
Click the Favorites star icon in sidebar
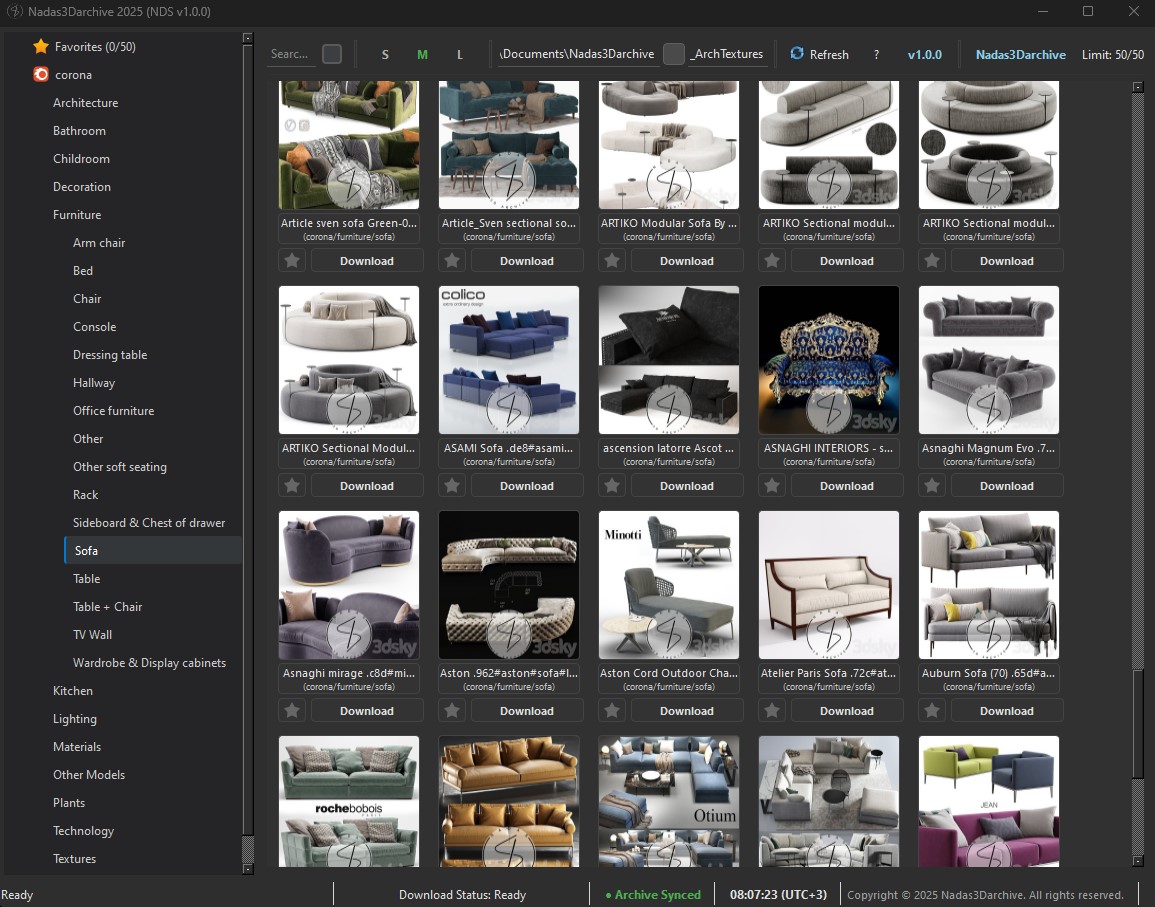40,47
